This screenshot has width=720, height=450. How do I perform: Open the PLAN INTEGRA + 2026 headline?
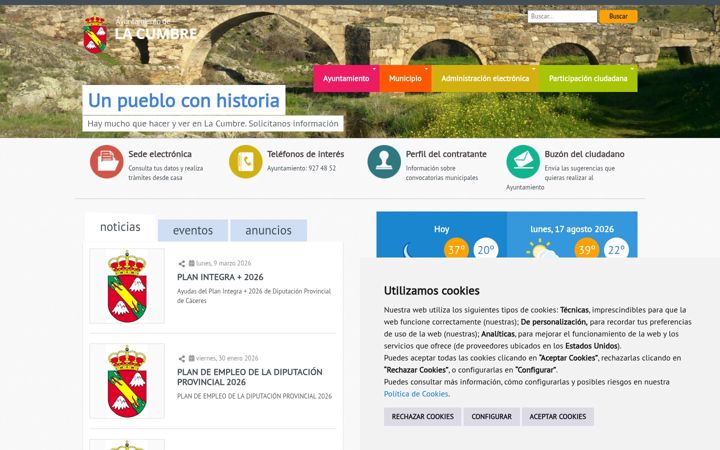pyautogui.click(x=220, y=277)
